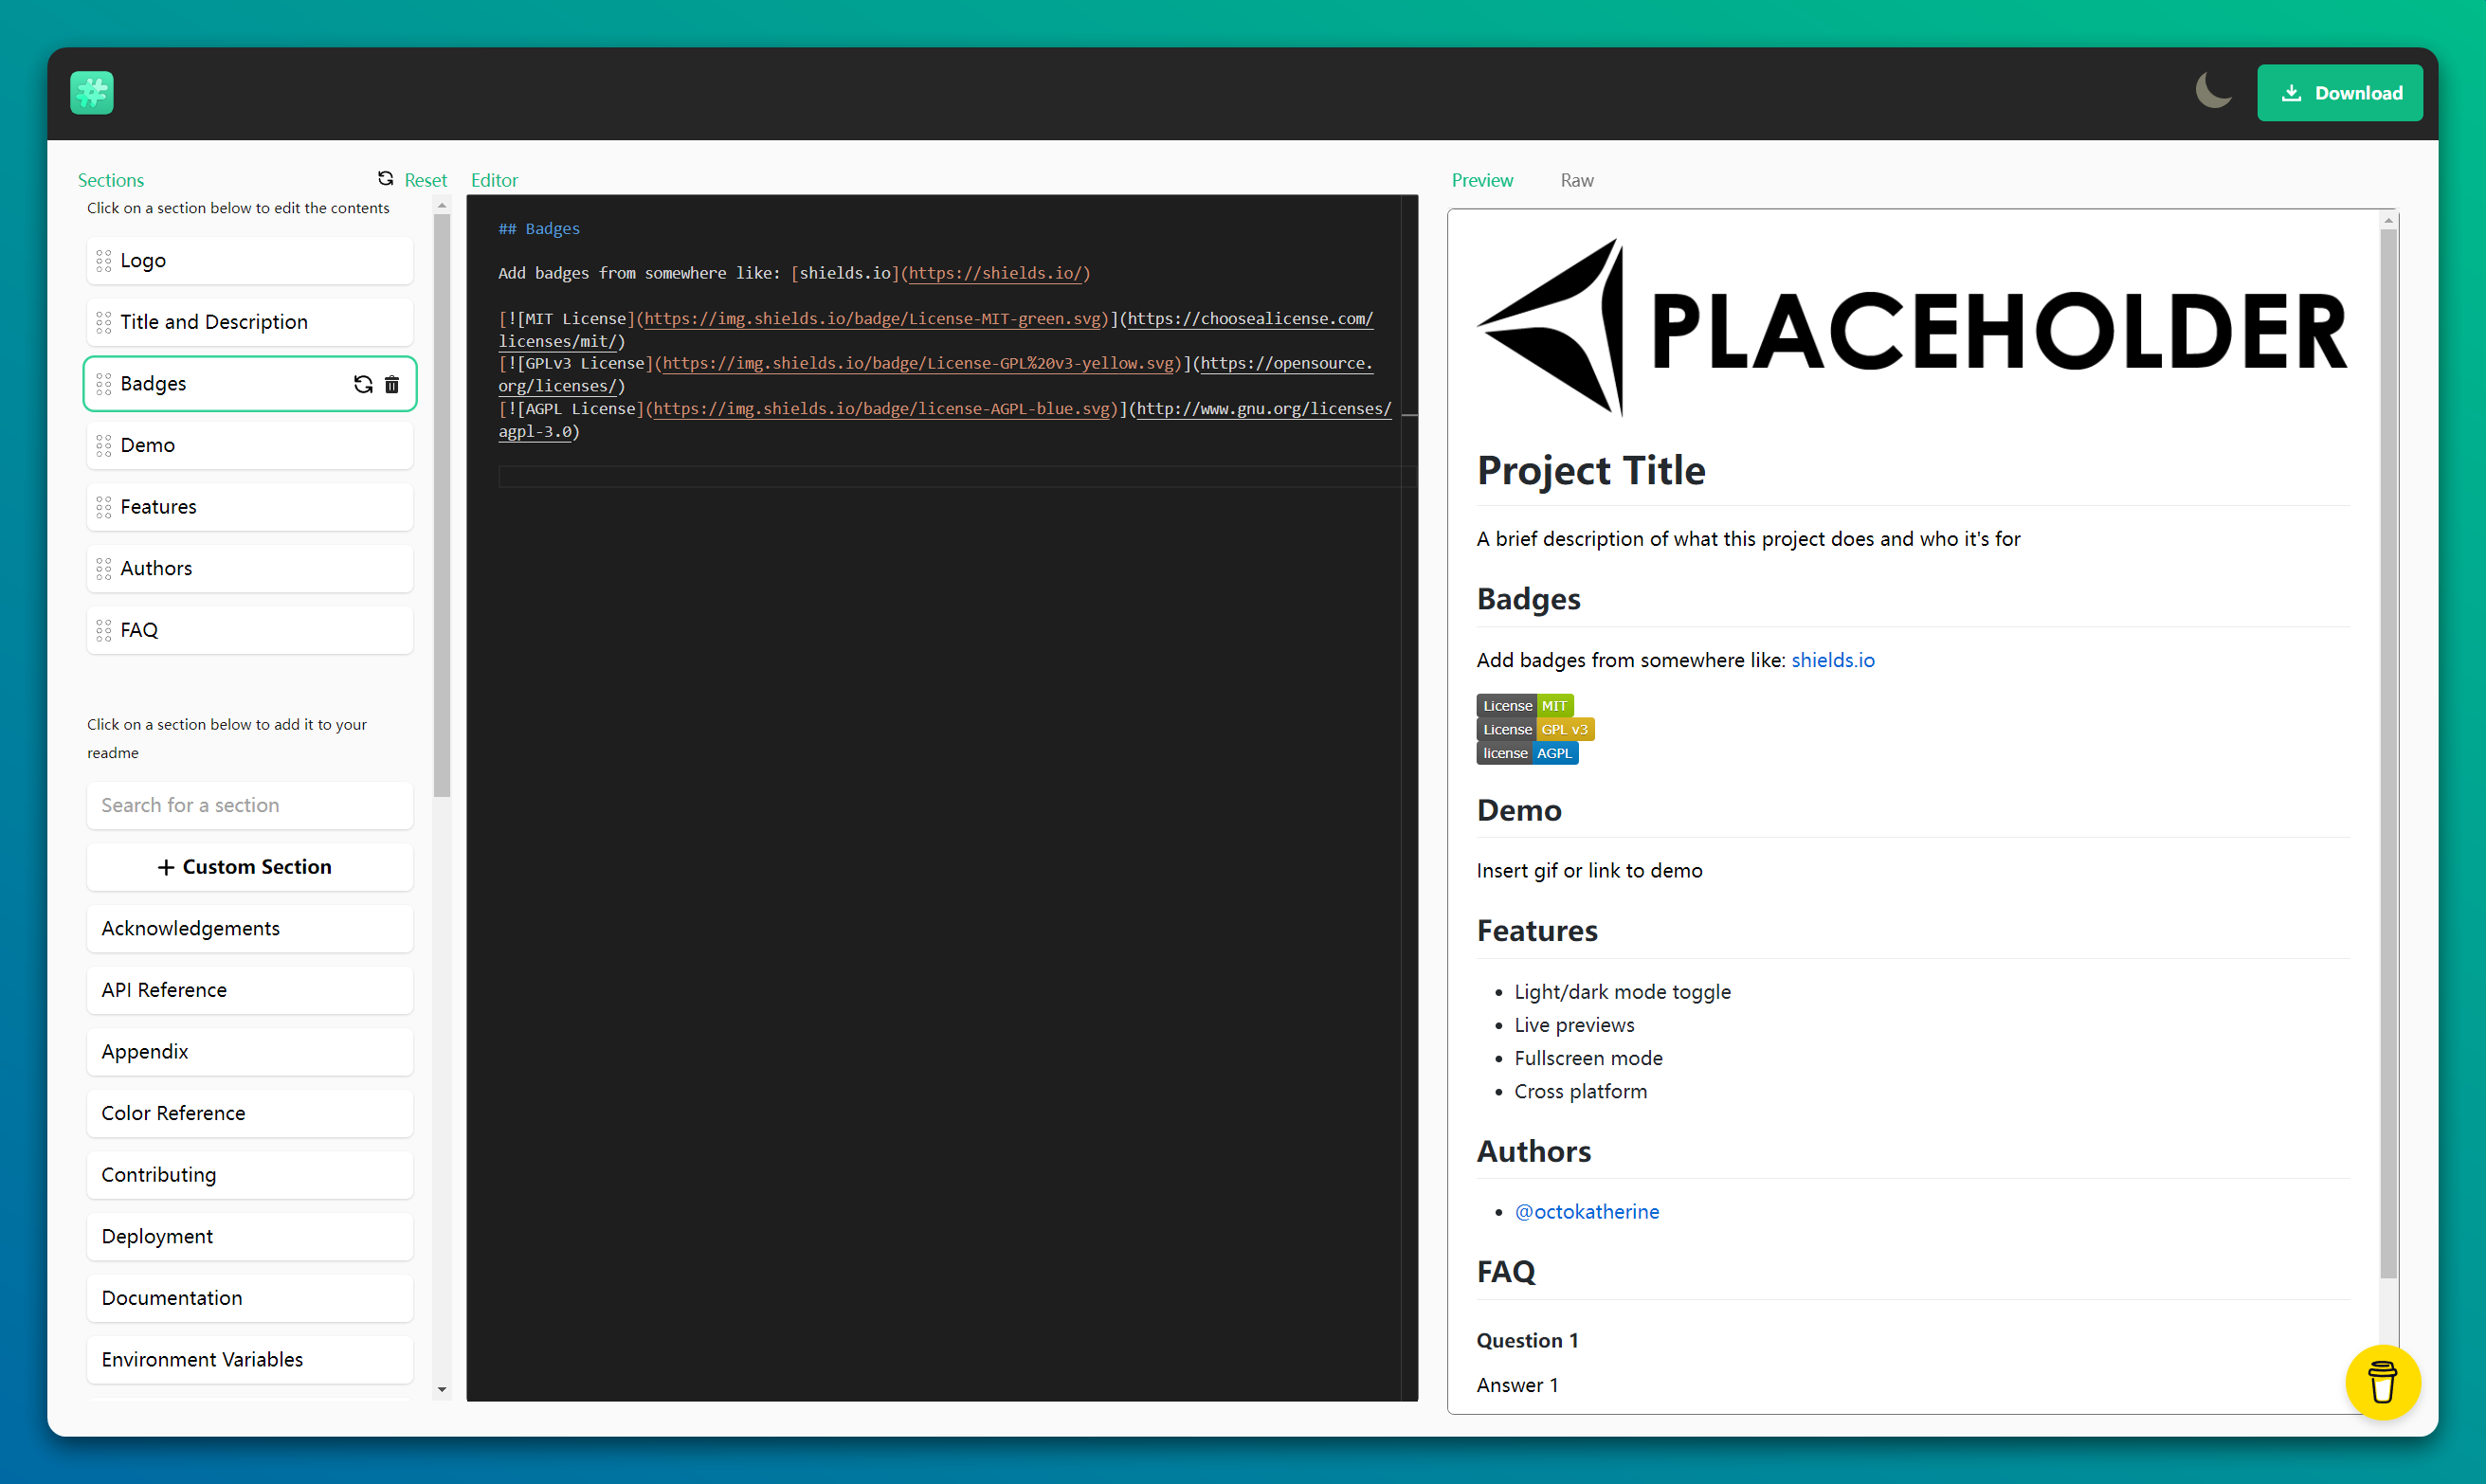Add the Environment Variables section
The image size is (2486, 1484).
(x=250, y=1360)
